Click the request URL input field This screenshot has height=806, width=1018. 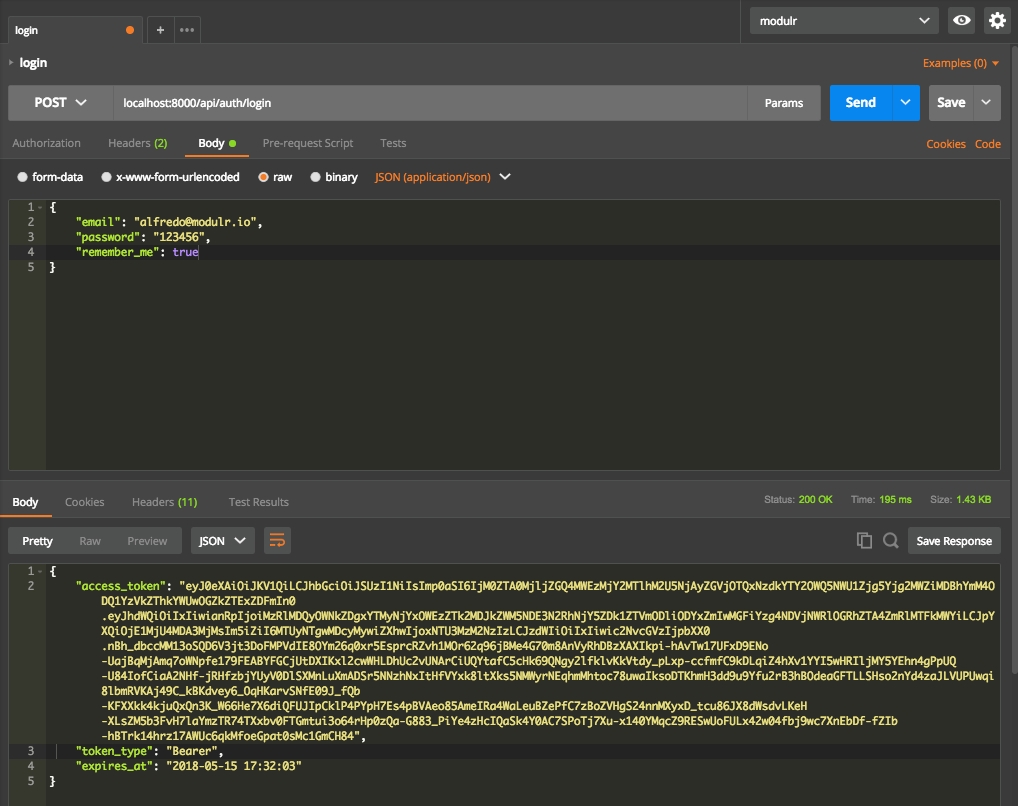pyautogui.click(x=430, y=102)
